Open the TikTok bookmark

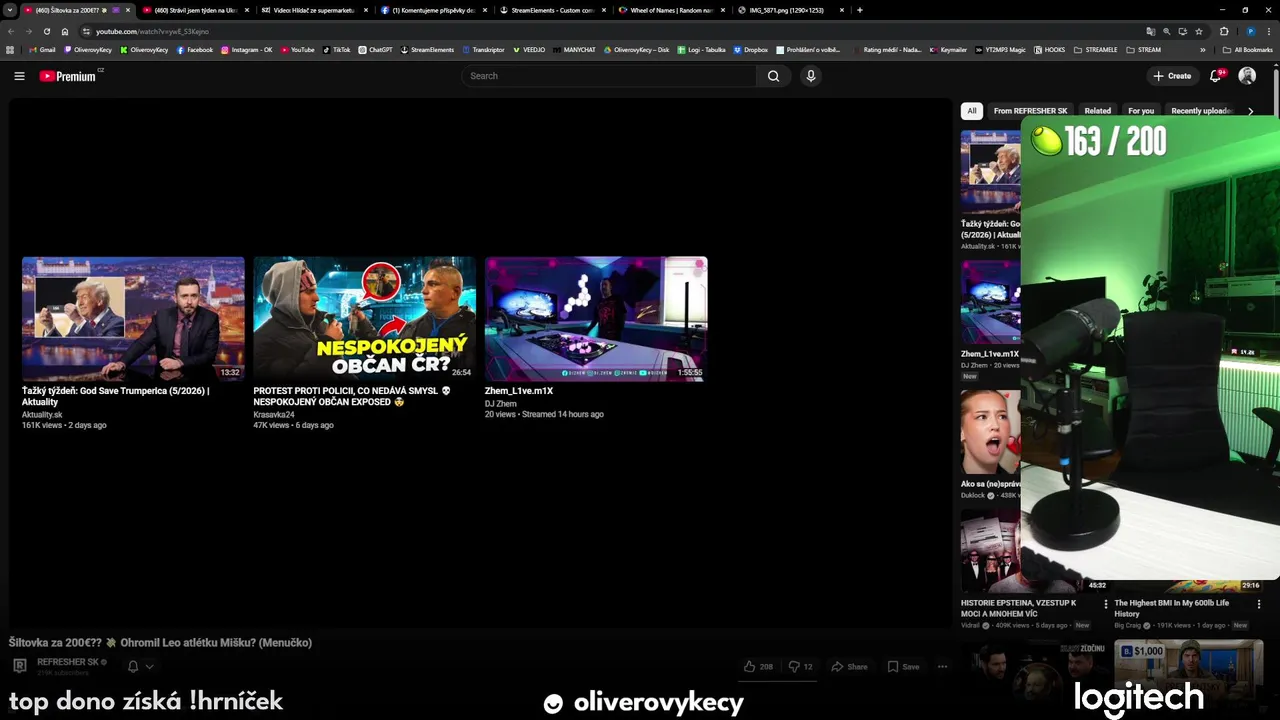pos(337,49)
